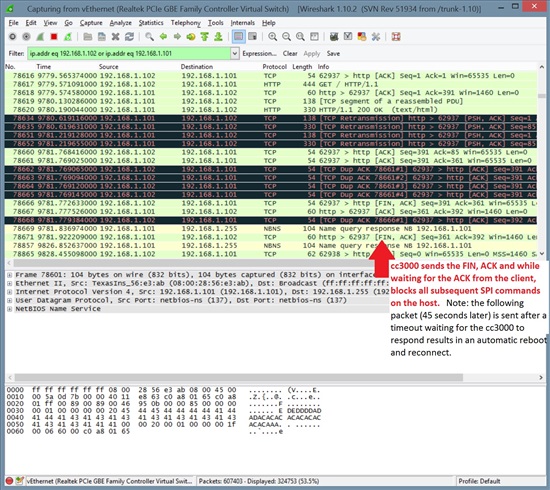Image resolution: width=550 pixels, height=490 pixels.
Task: Jump to the first packet
Action: [204, 36]
